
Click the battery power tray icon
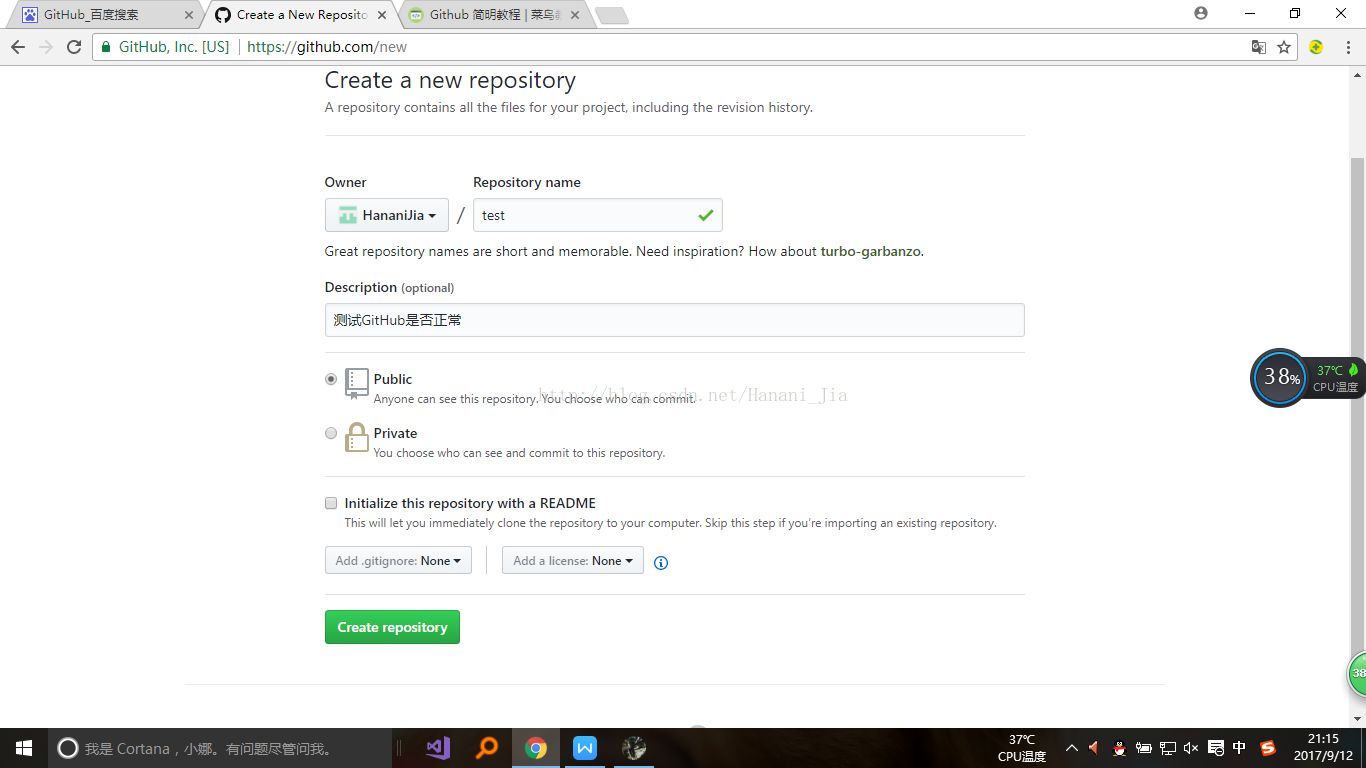point(1144,748)
